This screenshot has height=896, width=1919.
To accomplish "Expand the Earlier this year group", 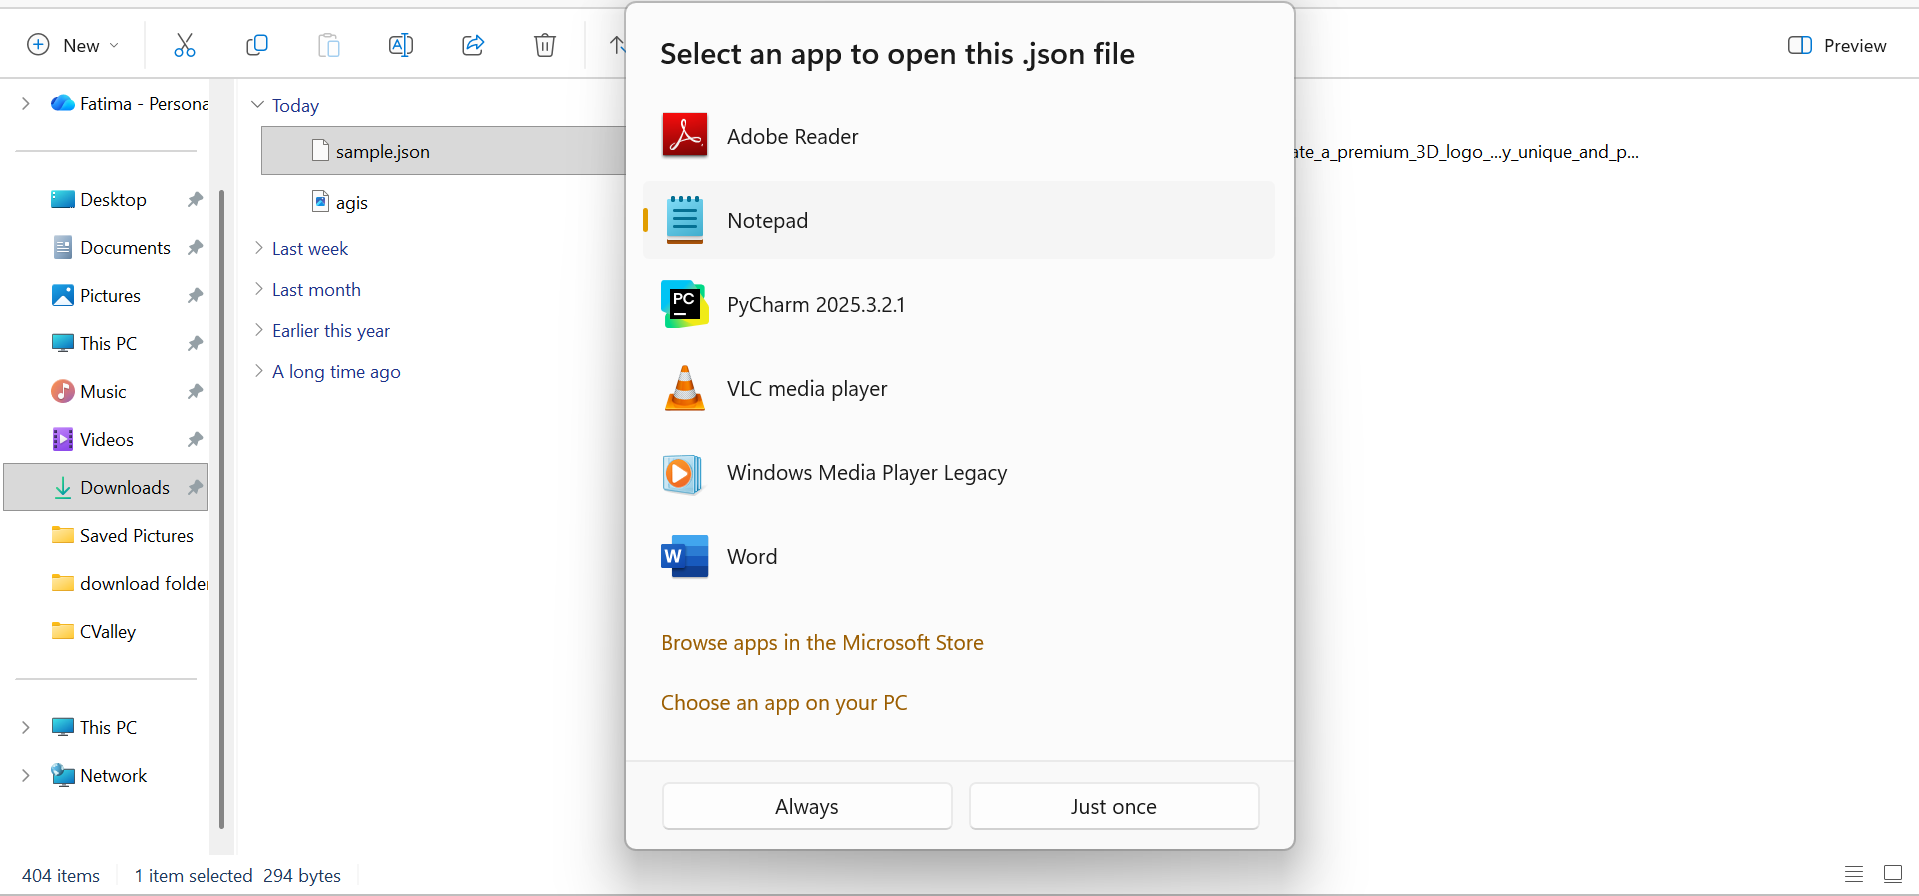I will (259, 330).
